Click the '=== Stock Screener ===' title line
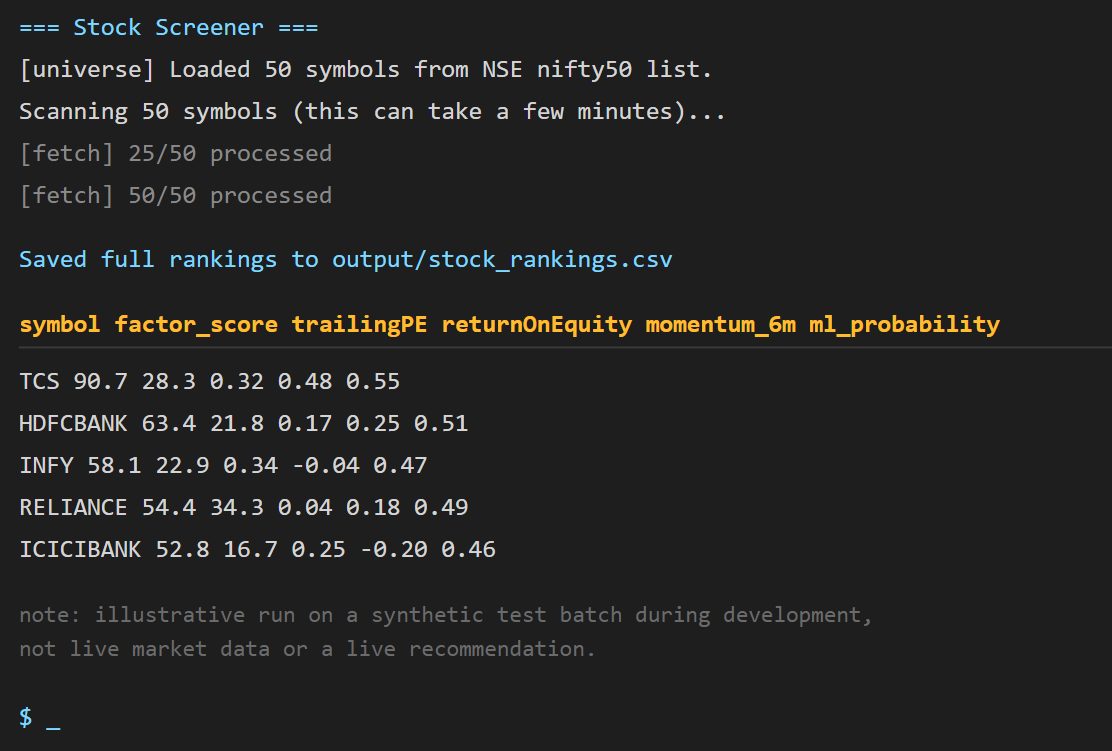The width and height of the screenshot is (1112, 751). [169, 28]
